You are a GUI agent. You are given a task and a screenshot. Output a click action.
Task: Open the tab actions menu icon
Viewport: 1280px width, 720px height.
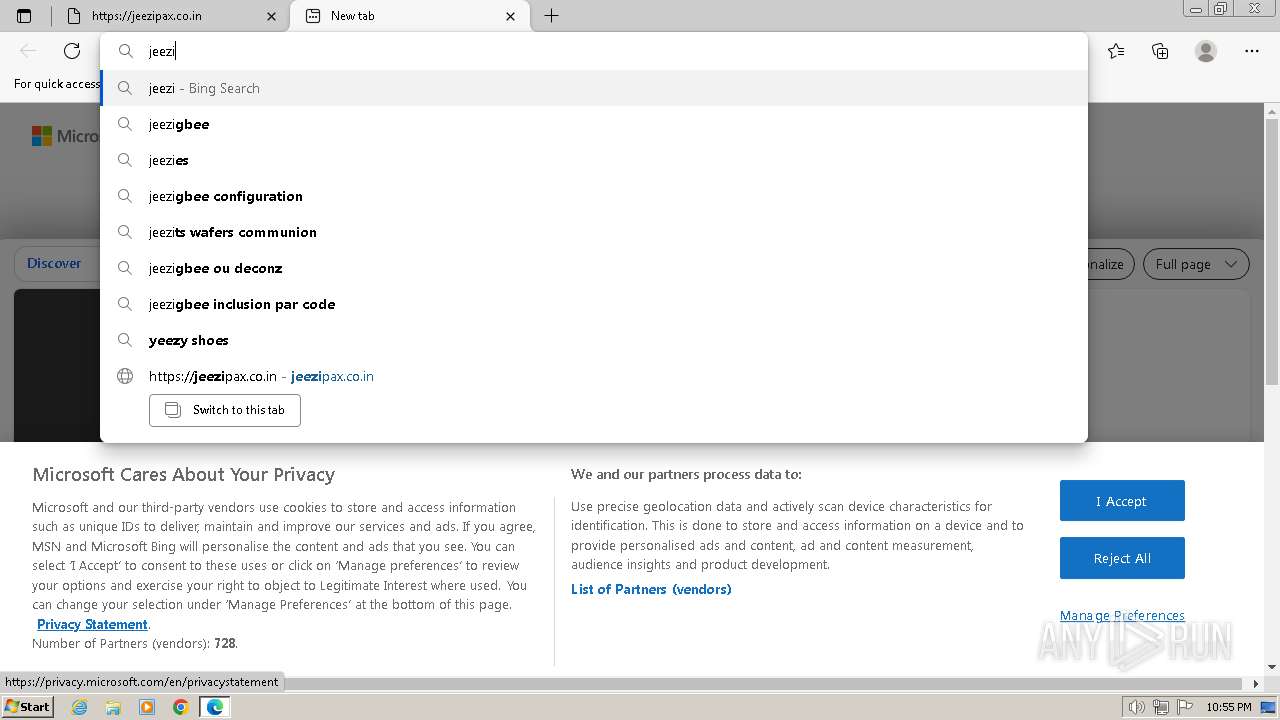pos(24,16)
